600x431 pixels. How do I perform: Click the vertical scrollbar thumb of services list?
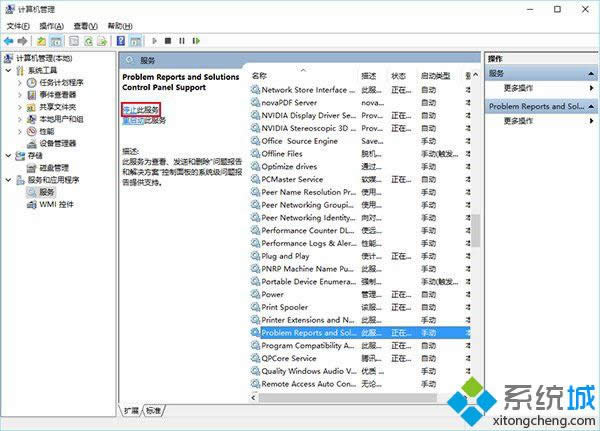475,230
